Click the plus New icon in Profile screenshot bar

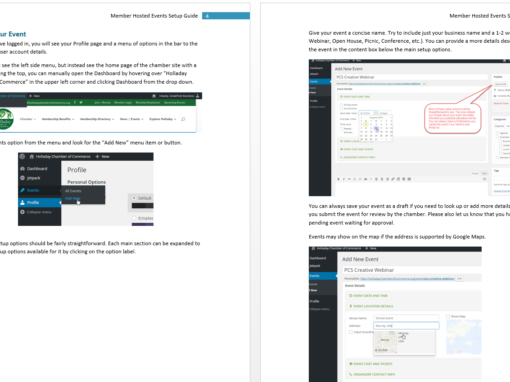coord(97,156)
